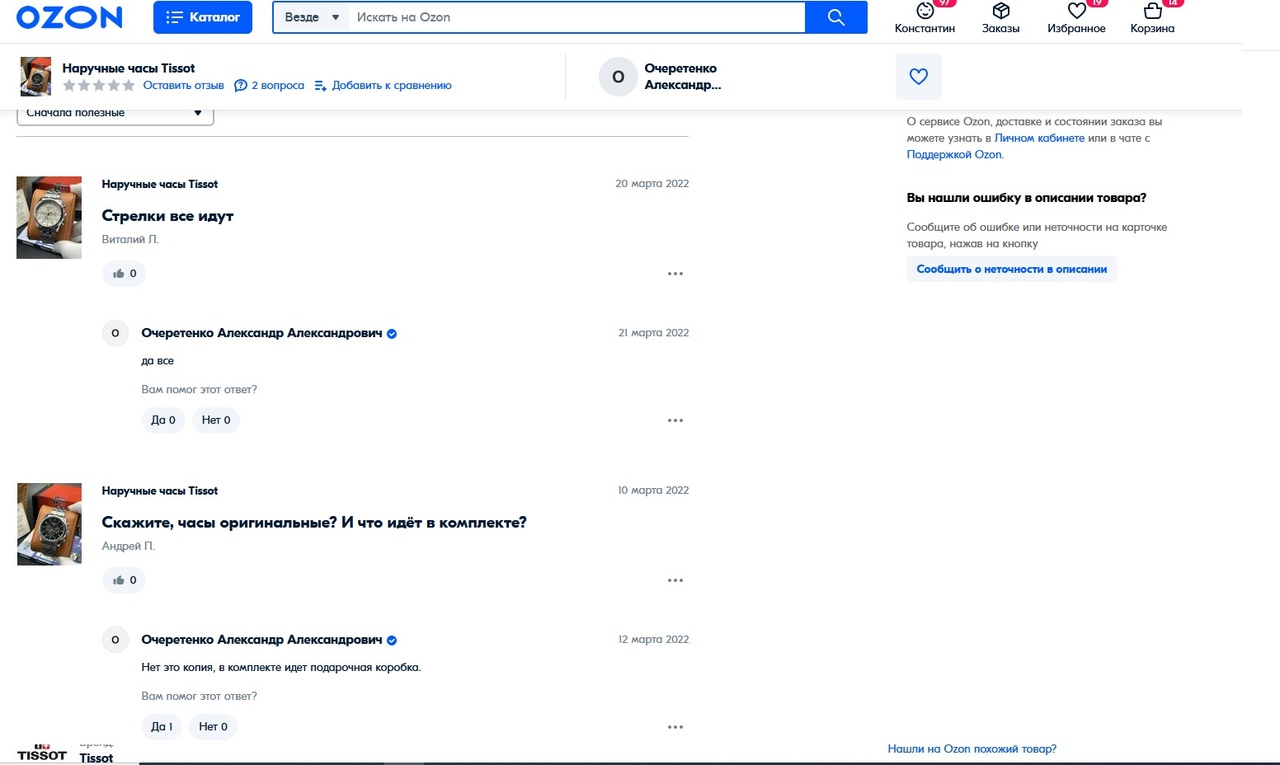This screenshot has height=765, width=1280.
Task: Open the Заказы box icon
Action: [x=1001, y=10]
